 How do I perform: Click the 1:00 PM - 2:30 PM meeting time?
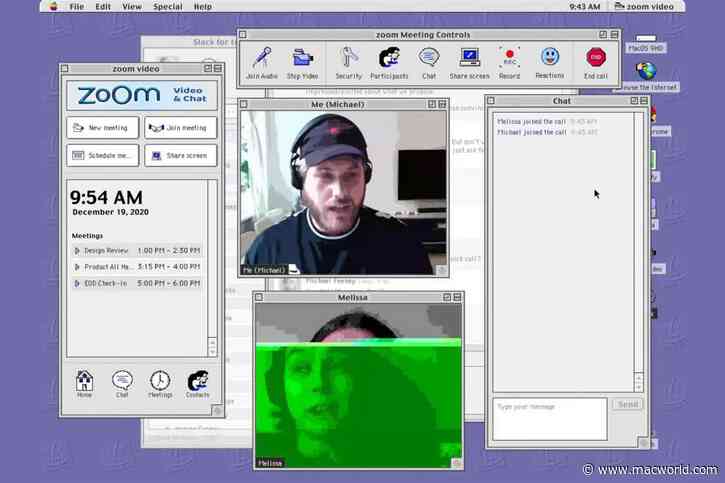click(x=169, y=251)
